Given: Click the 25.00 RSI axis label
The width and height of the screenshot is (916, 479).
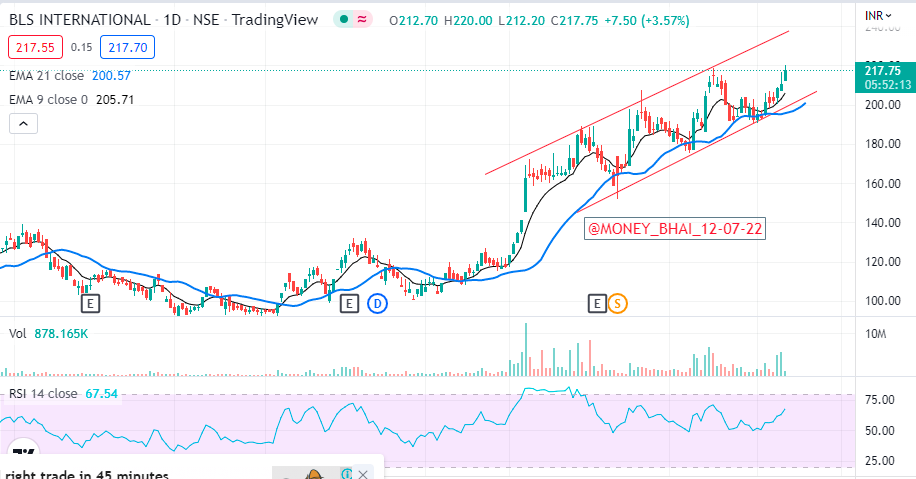Looking at the screenshot, I should click(x=880, y=461).
